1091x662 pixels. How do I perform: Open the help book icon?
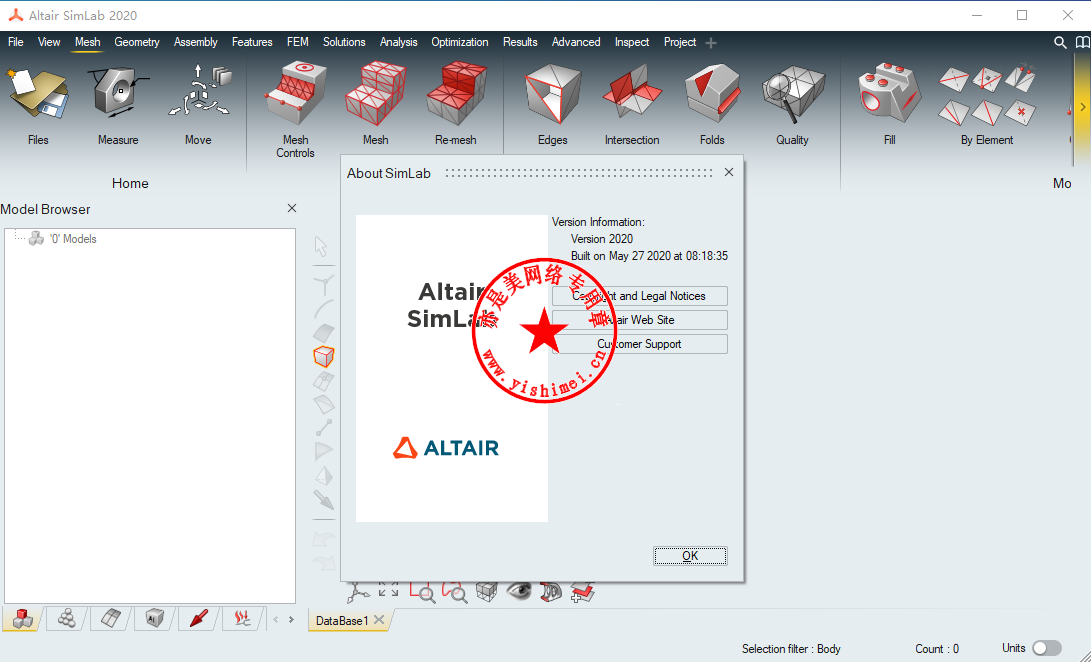(1082, 42)
